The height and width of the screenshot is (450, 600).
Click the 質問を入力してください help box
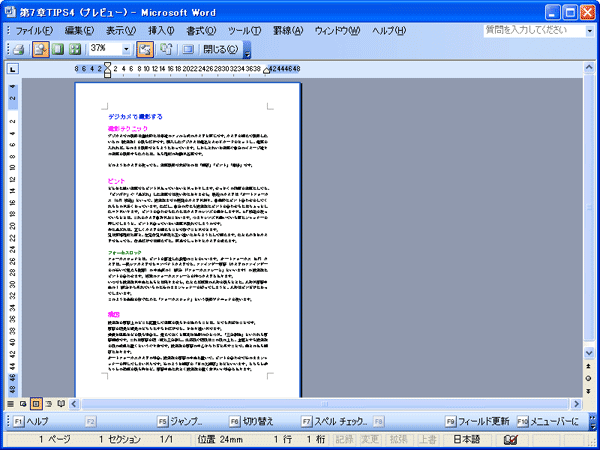tap(535, 31)
